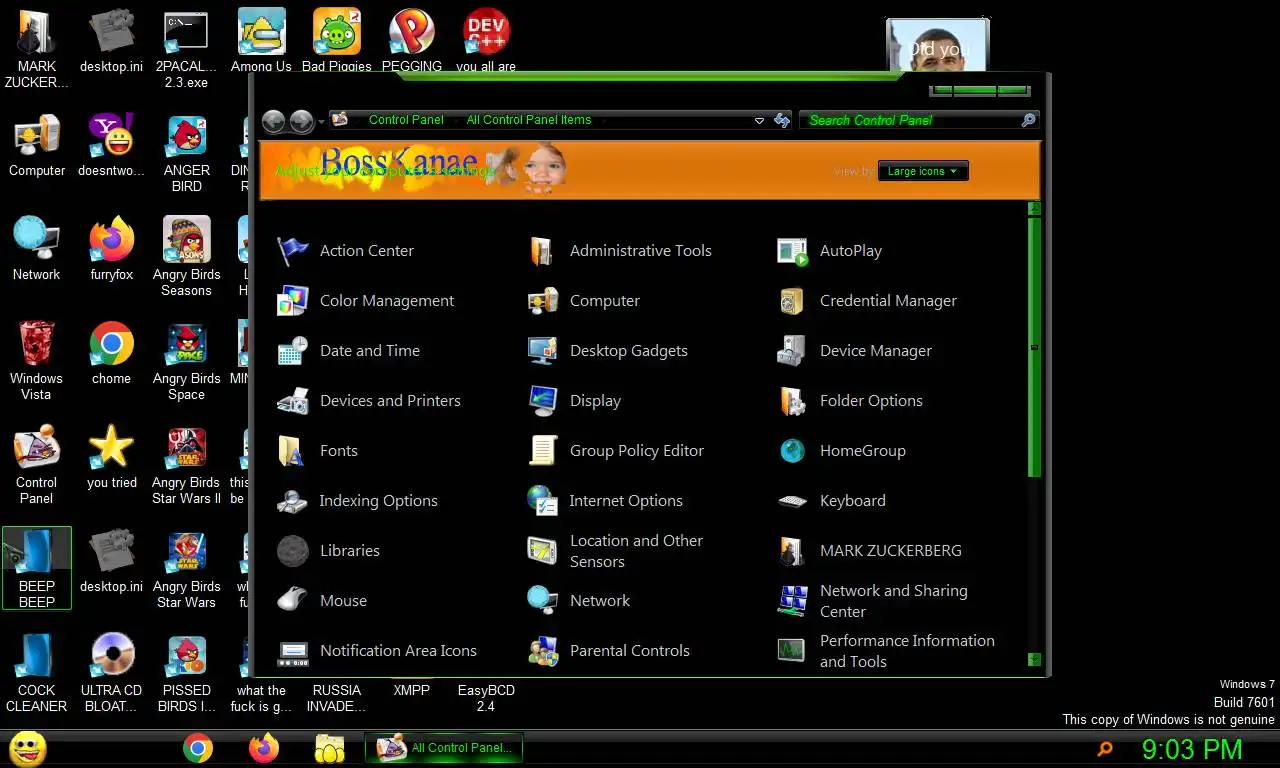
Task: Open Parental Controls icon
Action: 542,650
